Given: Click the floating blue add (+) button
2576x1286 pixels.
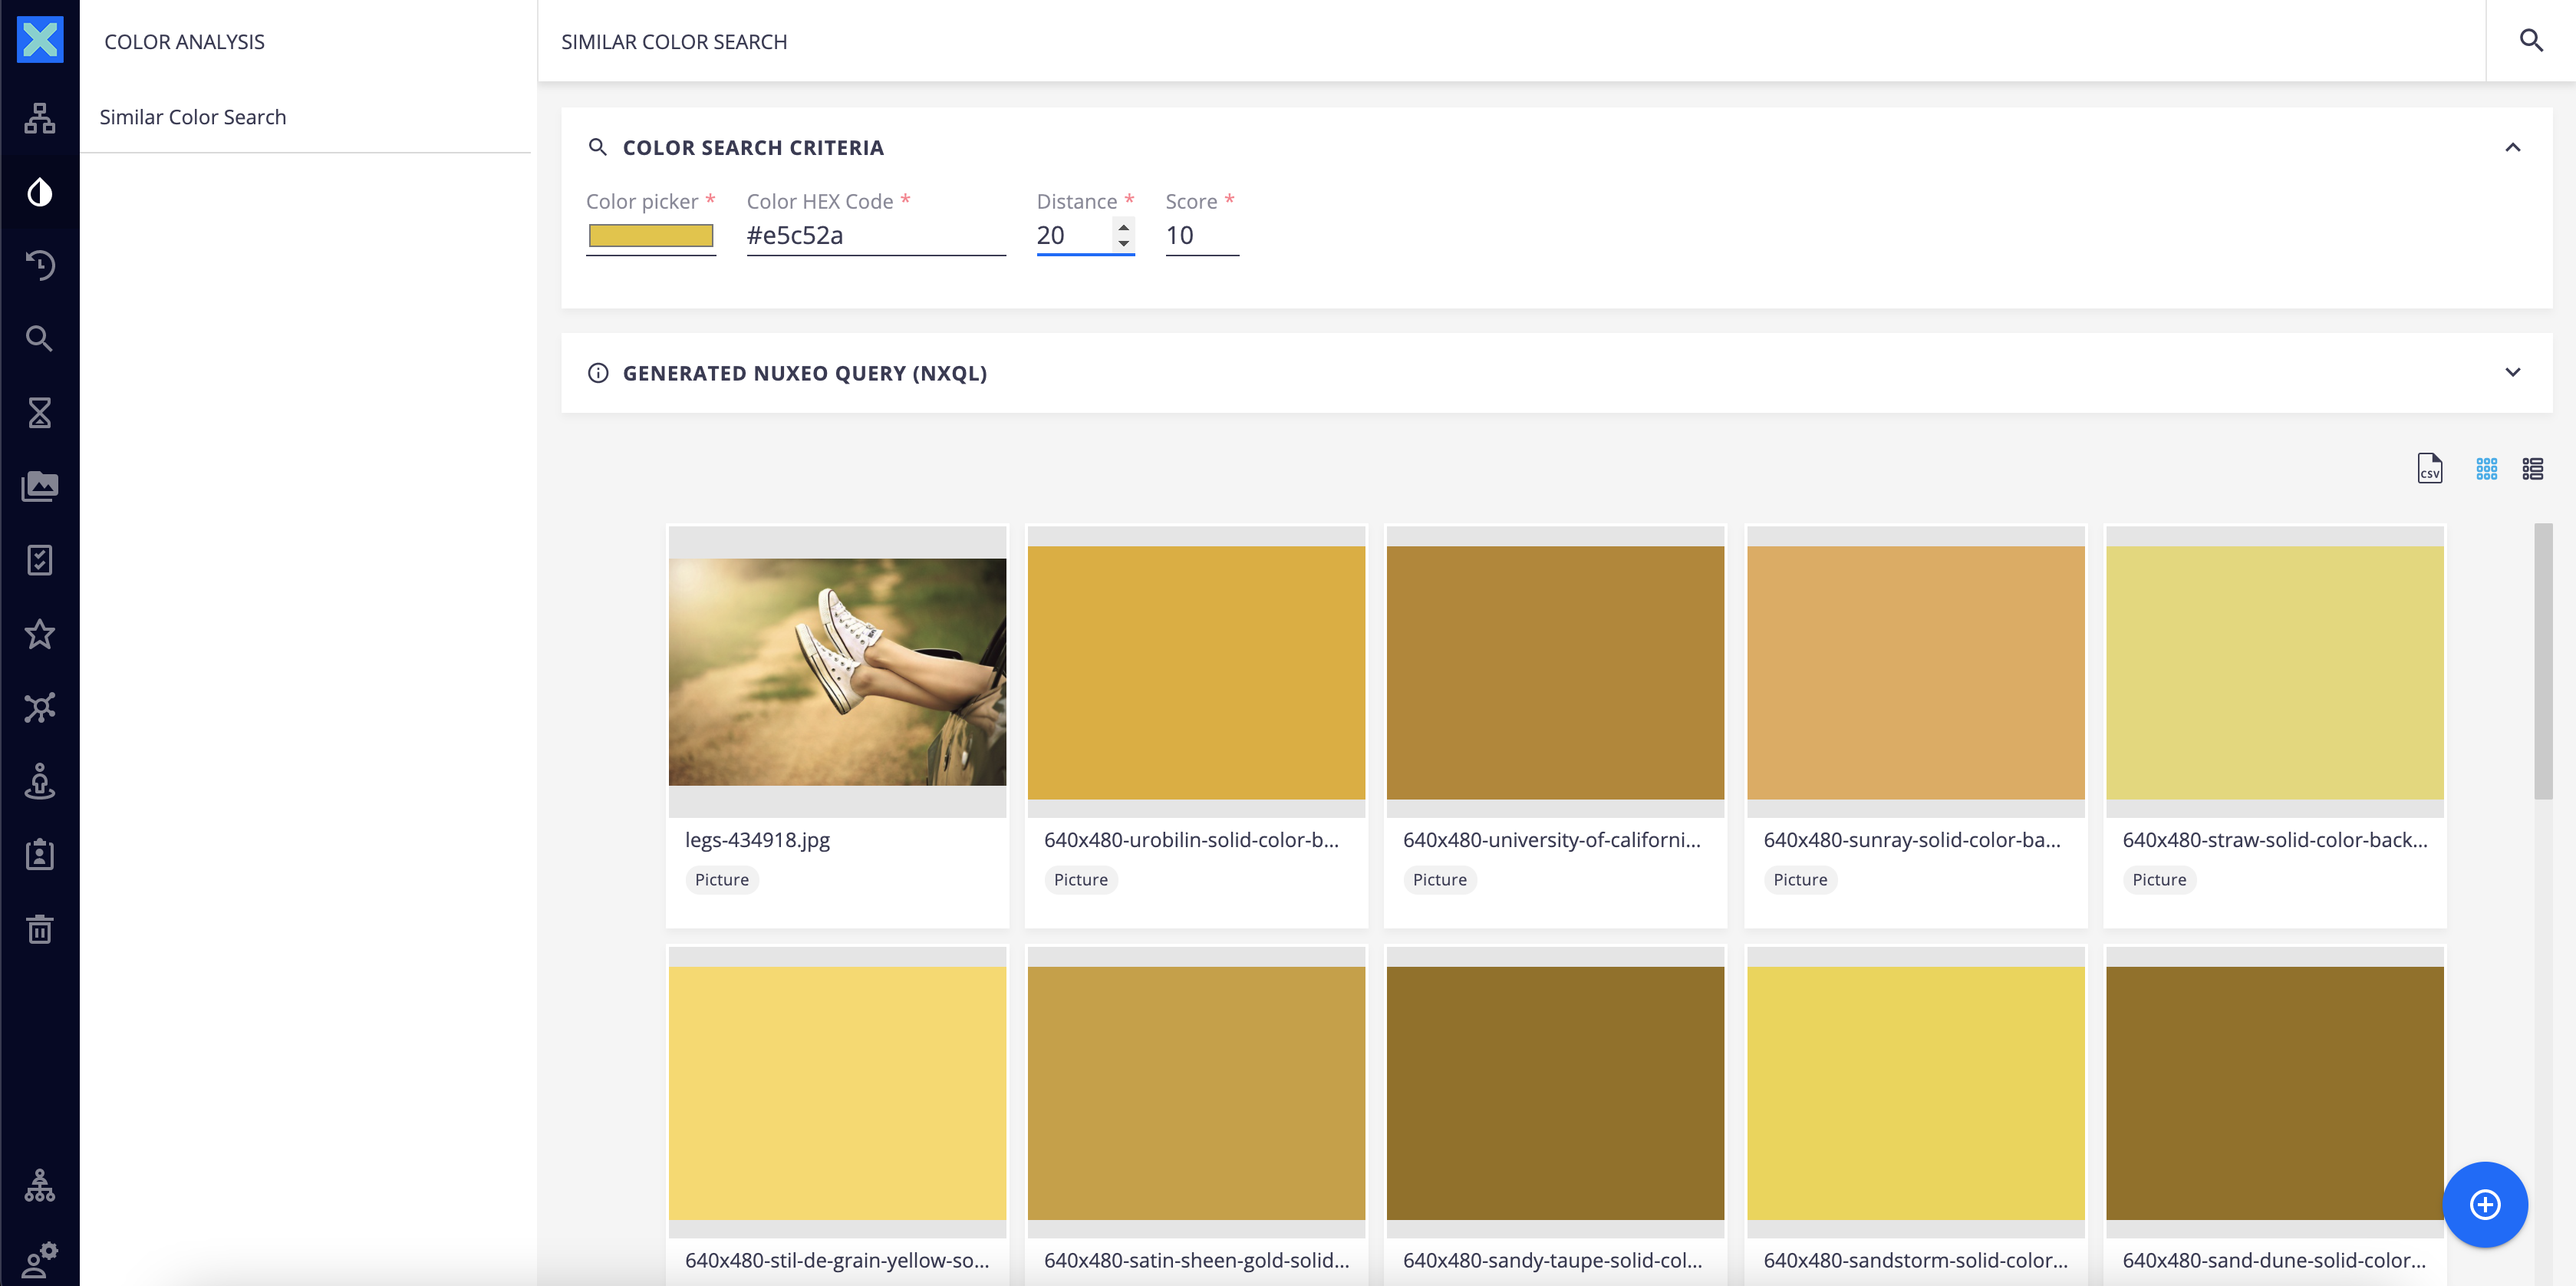Looking at the screenshot, I should [2484, 1204].
